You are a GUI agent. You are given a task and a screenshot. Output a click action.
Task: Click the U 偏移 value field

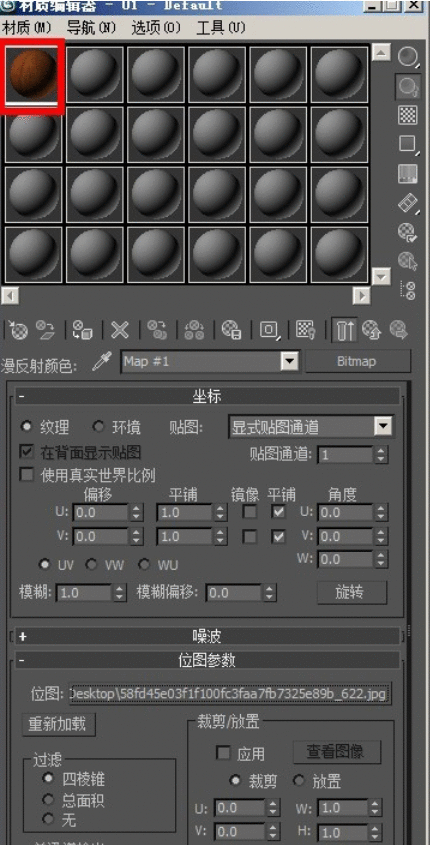[101, 512]
